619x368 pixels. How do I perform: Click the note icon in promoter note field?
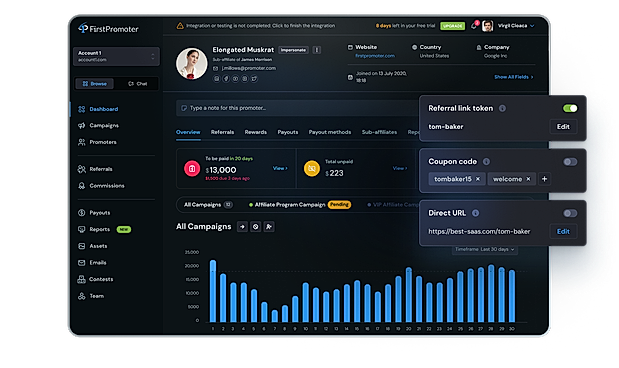click(184, 108)
